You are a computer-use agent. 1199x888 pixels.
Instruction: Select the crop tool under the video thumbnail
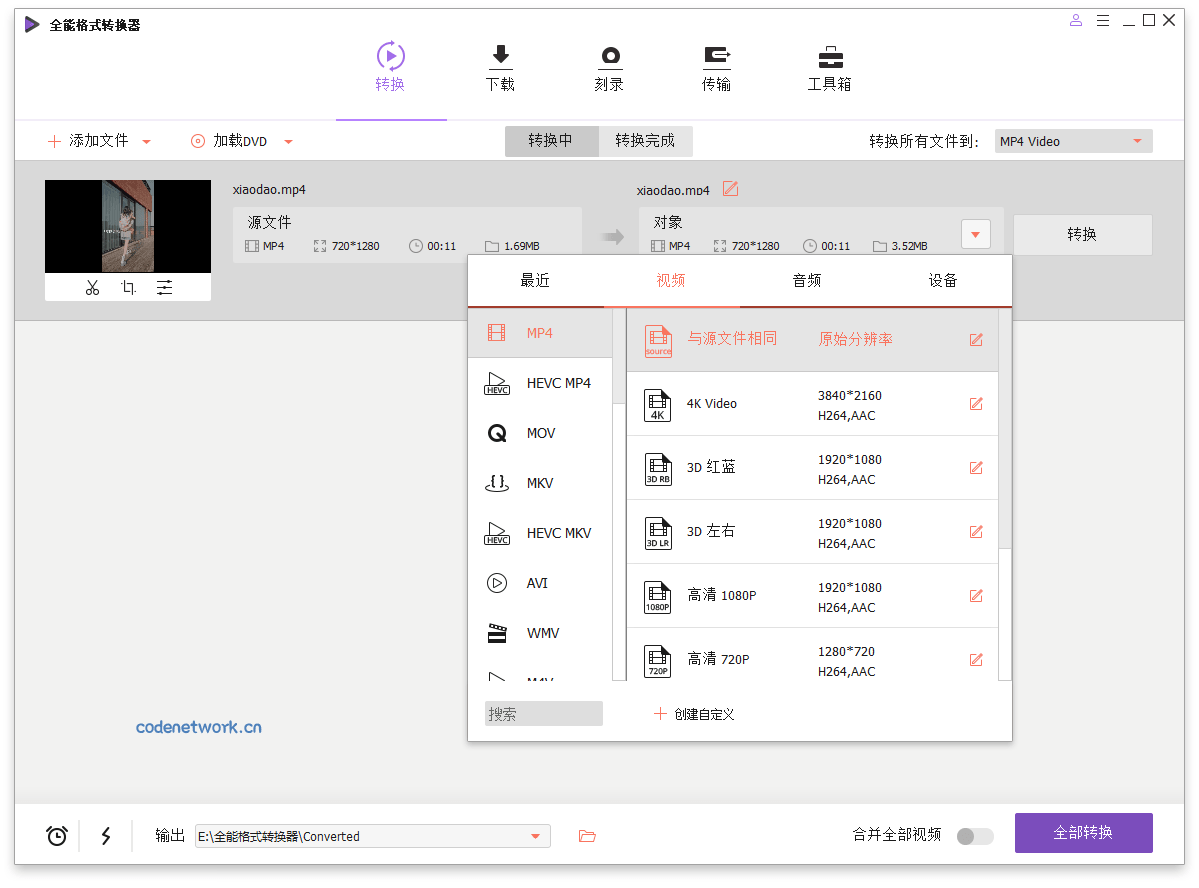tap(127, 286)
